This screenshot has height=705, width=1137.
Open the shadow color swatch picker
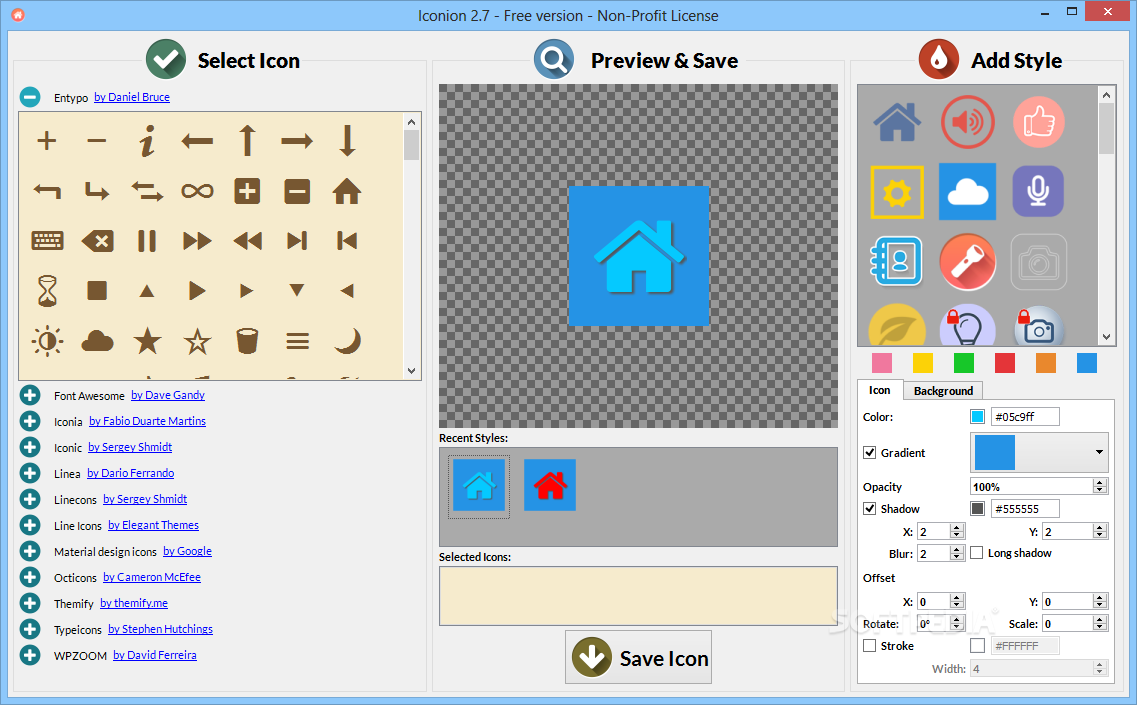977,508
